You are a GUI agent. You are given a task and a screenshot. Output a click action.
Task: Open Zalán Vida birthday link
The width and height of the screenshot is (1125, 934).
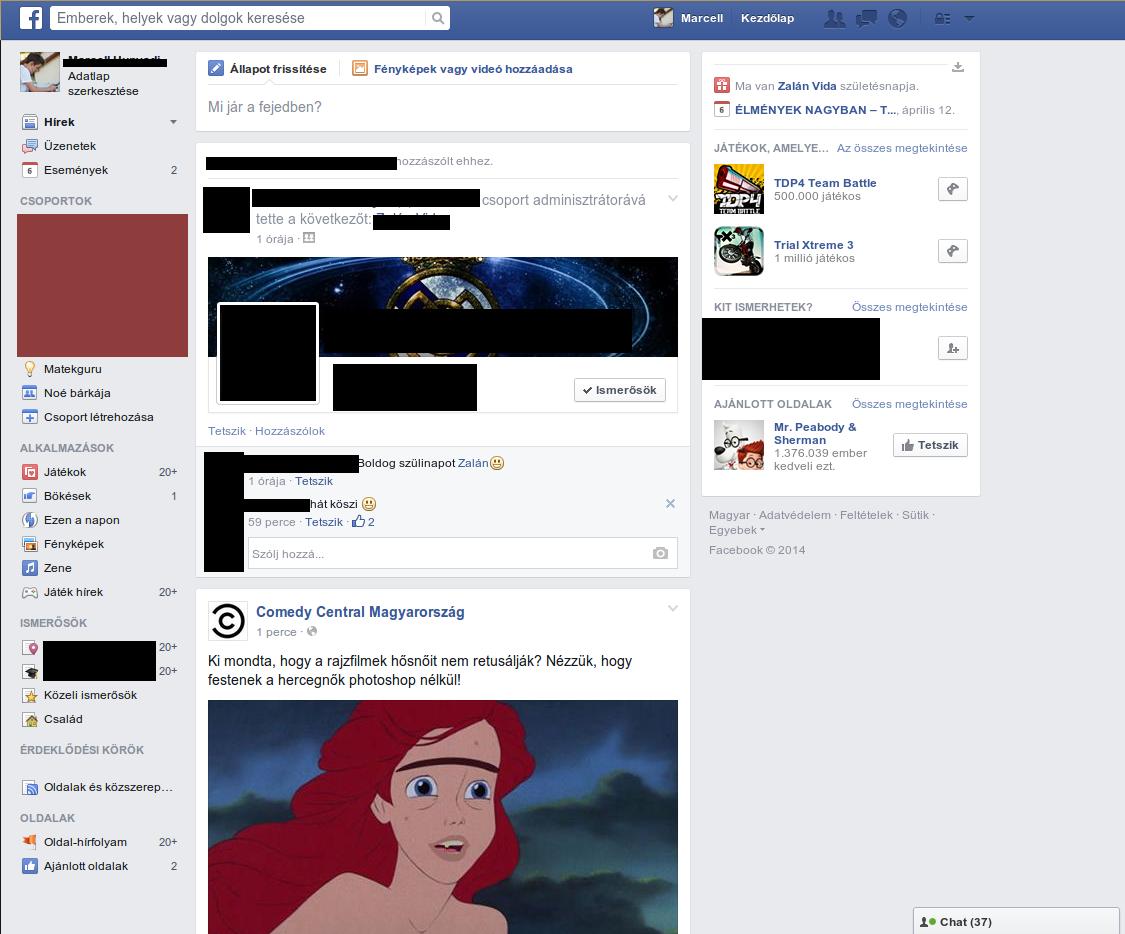[x=807, y=86]
